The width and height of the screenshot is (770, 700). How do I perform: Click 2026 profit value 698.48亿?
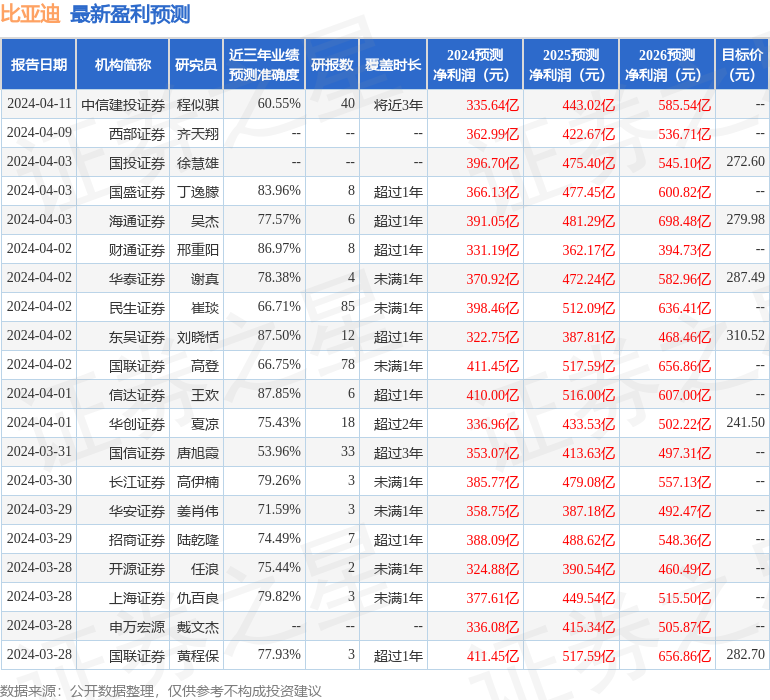[x=685, y=221]
